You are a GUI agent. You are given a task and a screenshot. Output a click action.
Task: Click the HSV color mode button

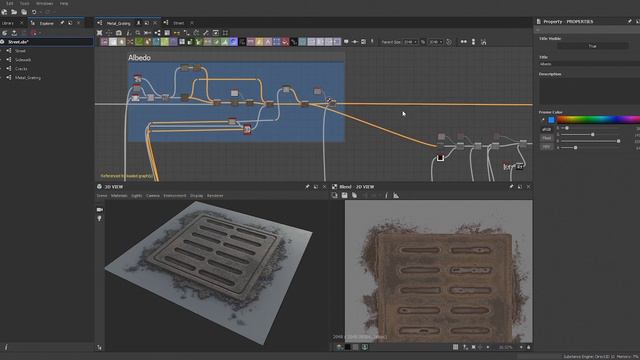[546, 147]
